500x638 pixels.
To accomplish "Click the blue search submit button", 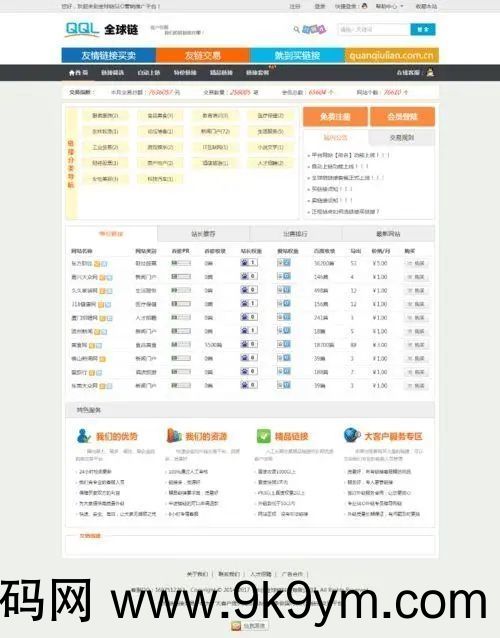I will [423, 29].
